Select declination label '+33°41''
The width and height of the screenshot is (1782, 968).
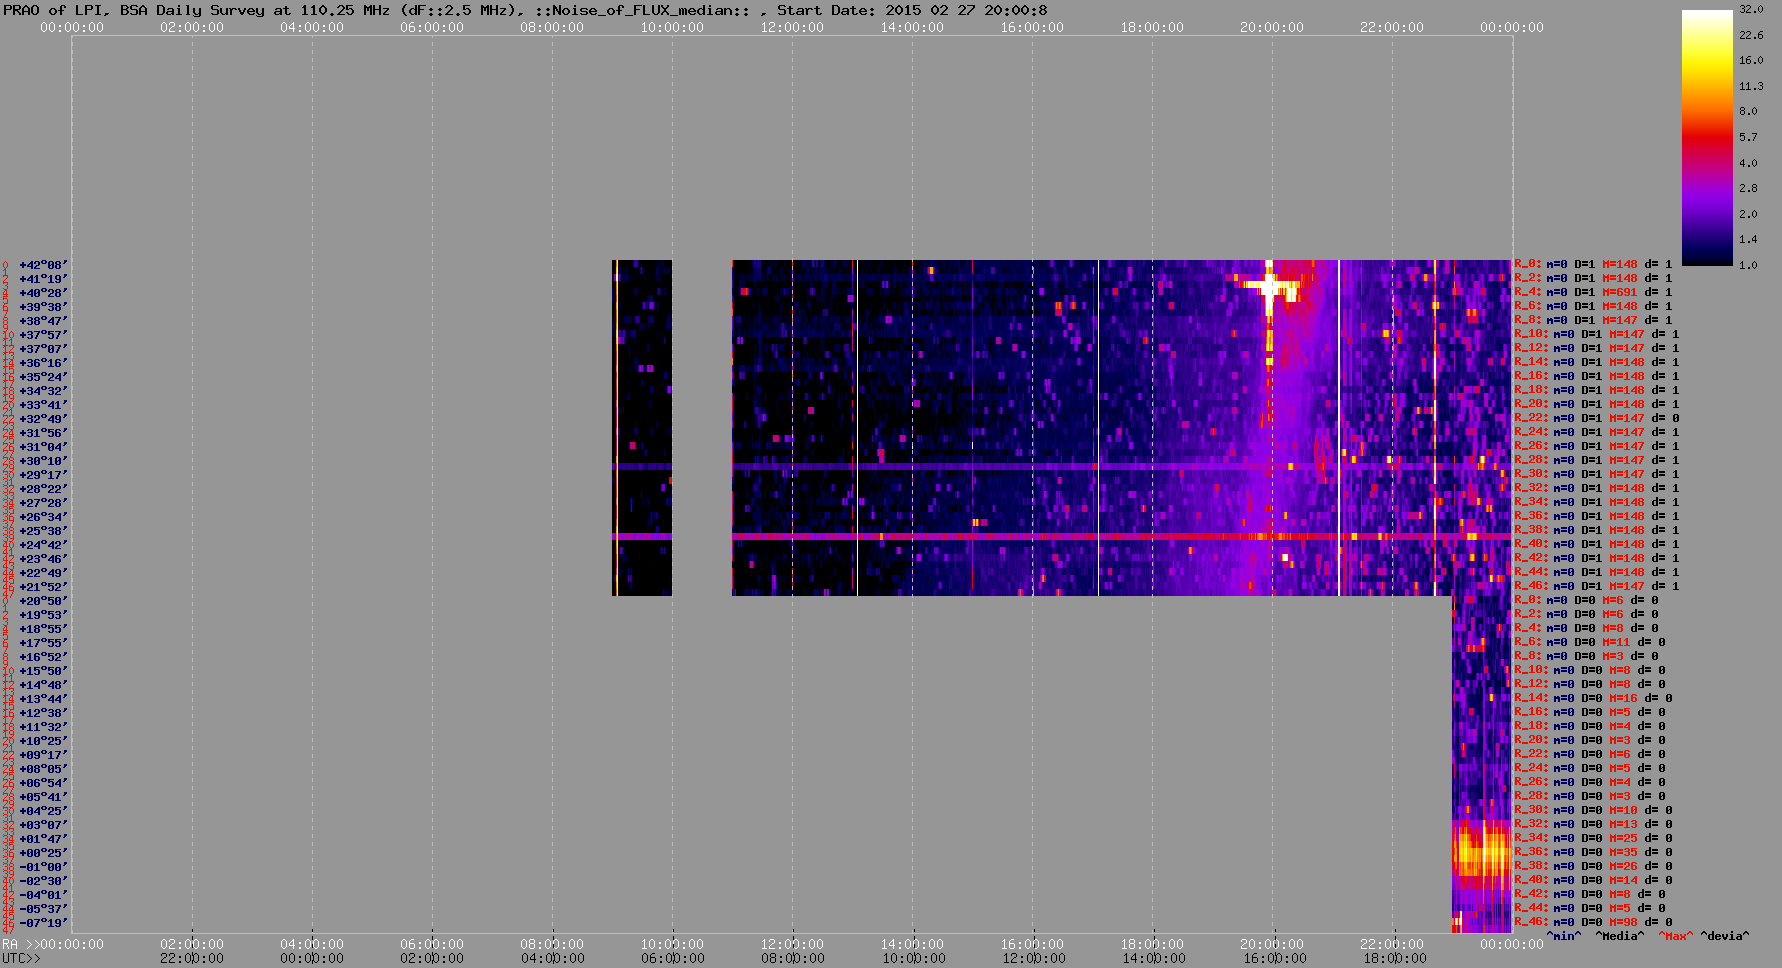click(43, 405)
